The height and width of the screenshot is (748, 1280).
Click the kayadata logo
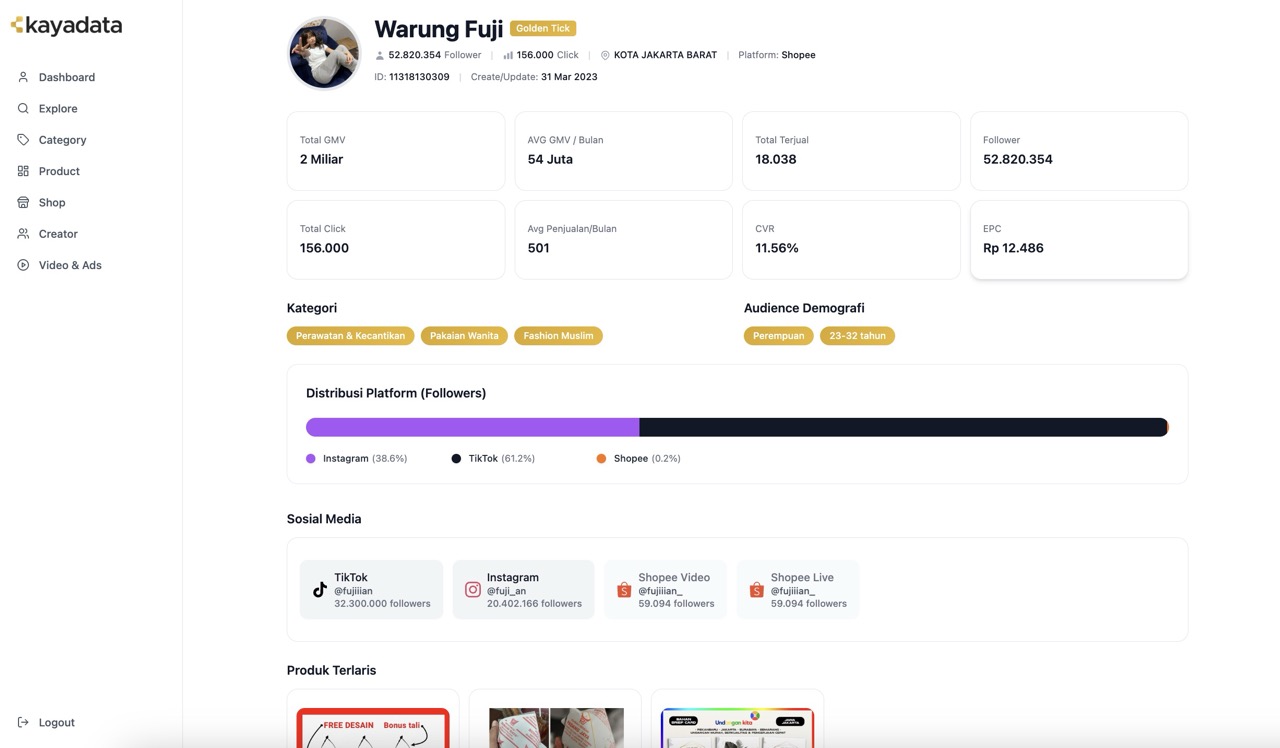66,26
